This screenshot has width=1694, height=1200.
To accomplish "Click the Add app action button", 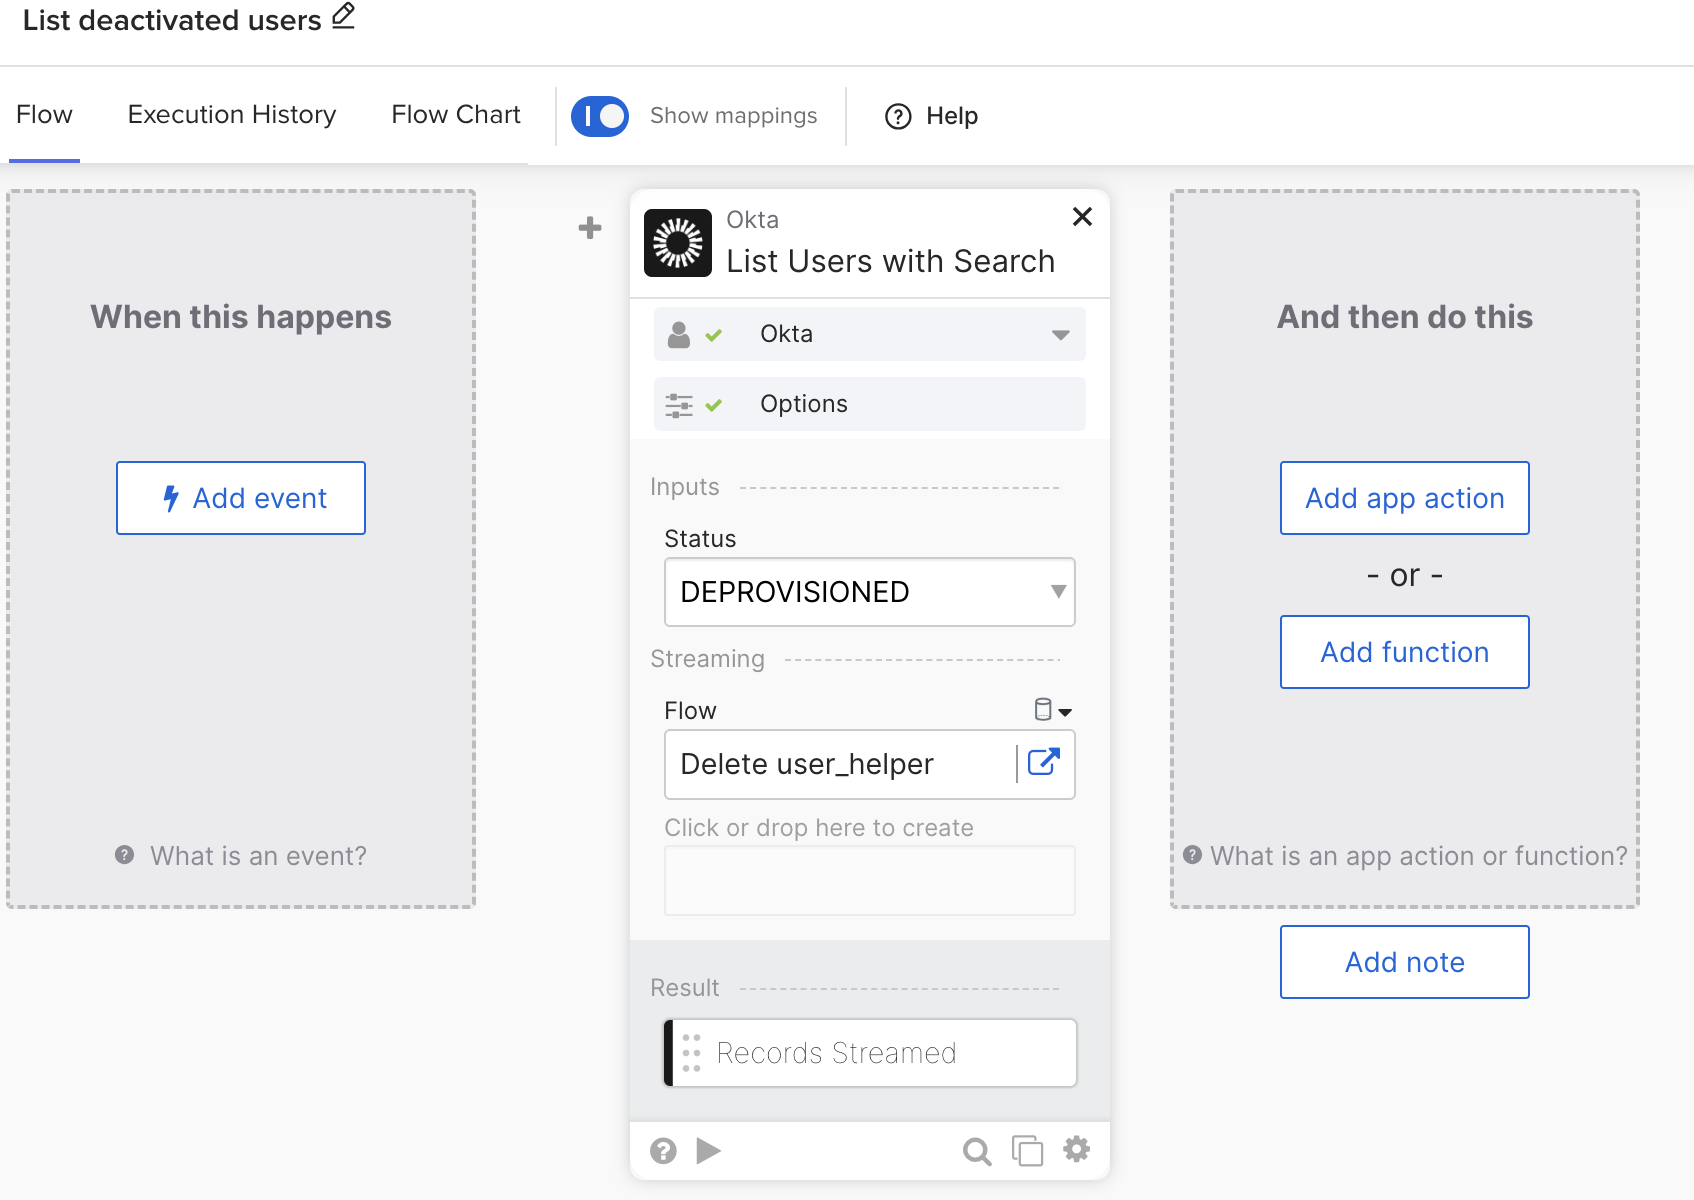I will coord(1404,498).
